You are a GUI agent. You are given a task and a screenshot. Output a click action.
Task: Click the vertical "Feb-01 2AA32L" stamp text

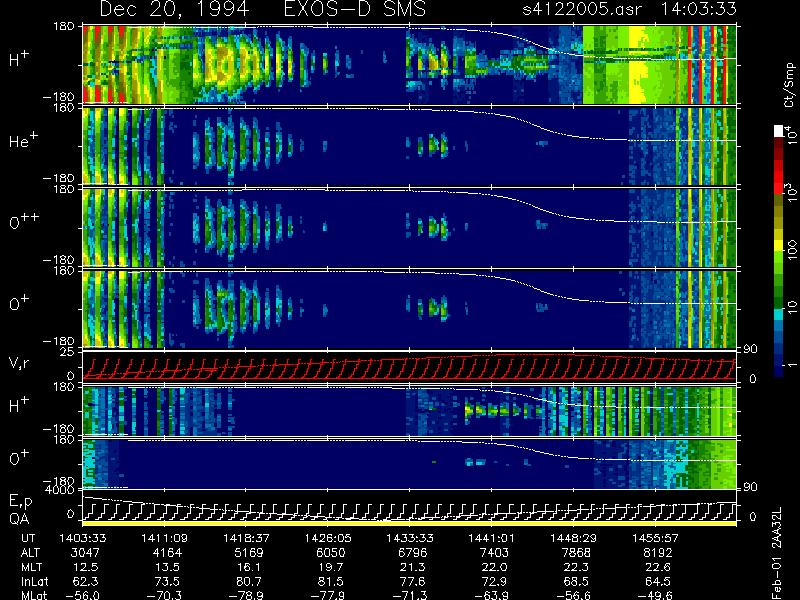pos(777,554)
